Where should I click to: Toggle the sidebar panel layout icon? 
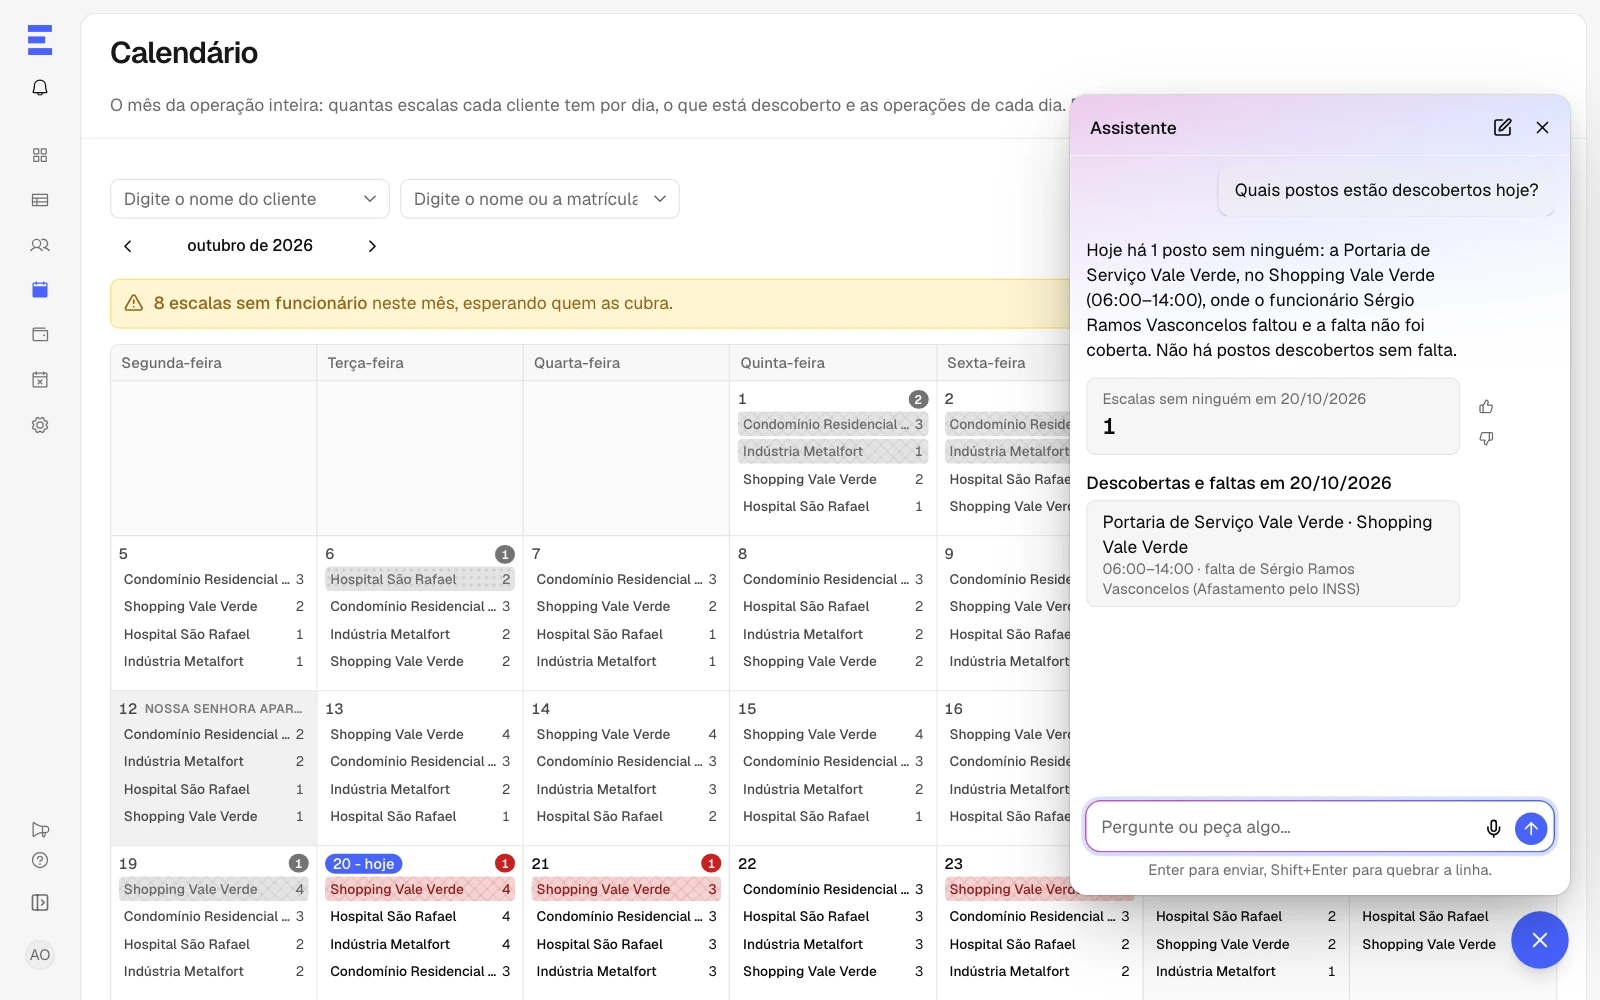[x=40, y=903]
